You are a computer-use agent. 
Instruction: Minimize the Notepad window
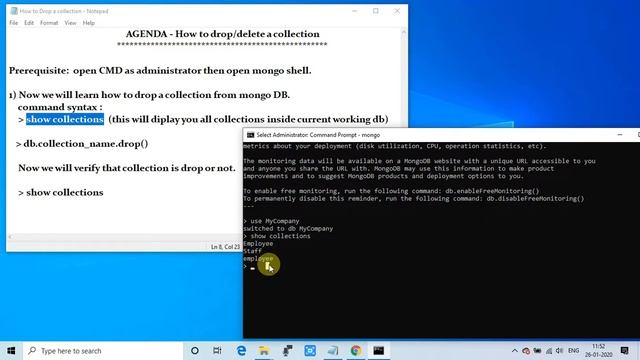pos(355,11)
